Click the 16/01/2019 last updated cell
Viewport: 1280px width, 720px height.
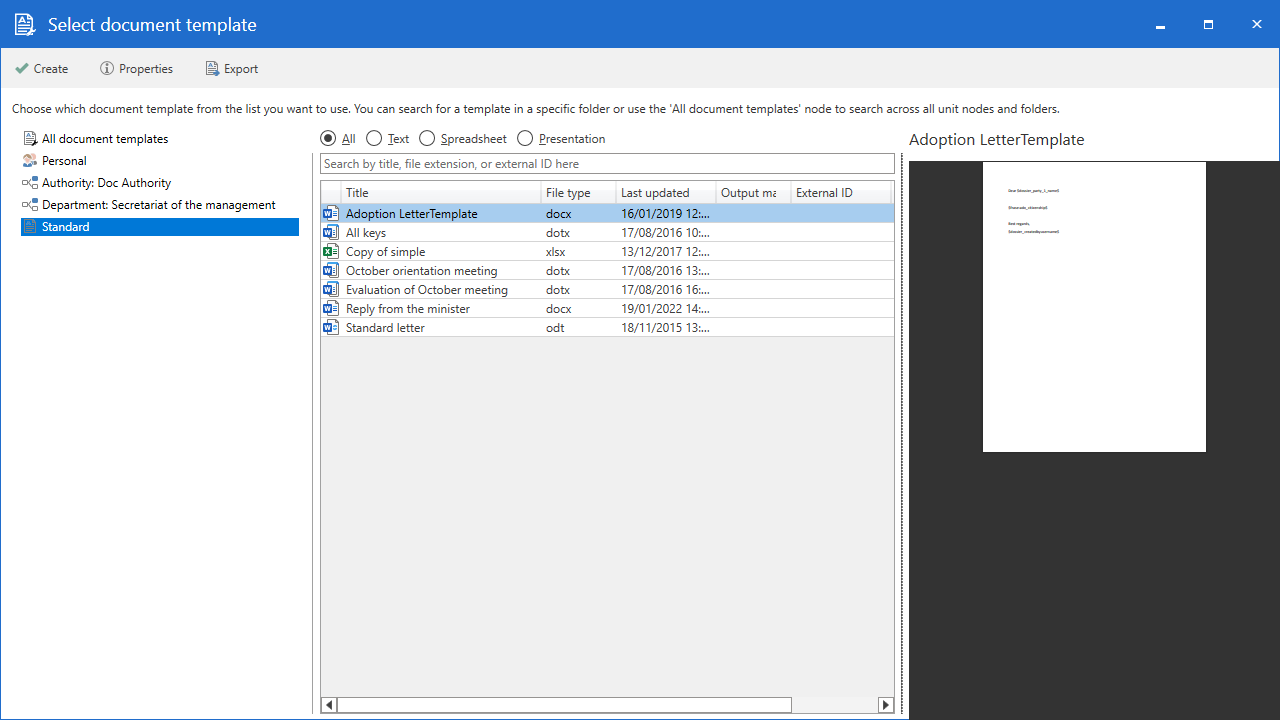click(665, 214)
